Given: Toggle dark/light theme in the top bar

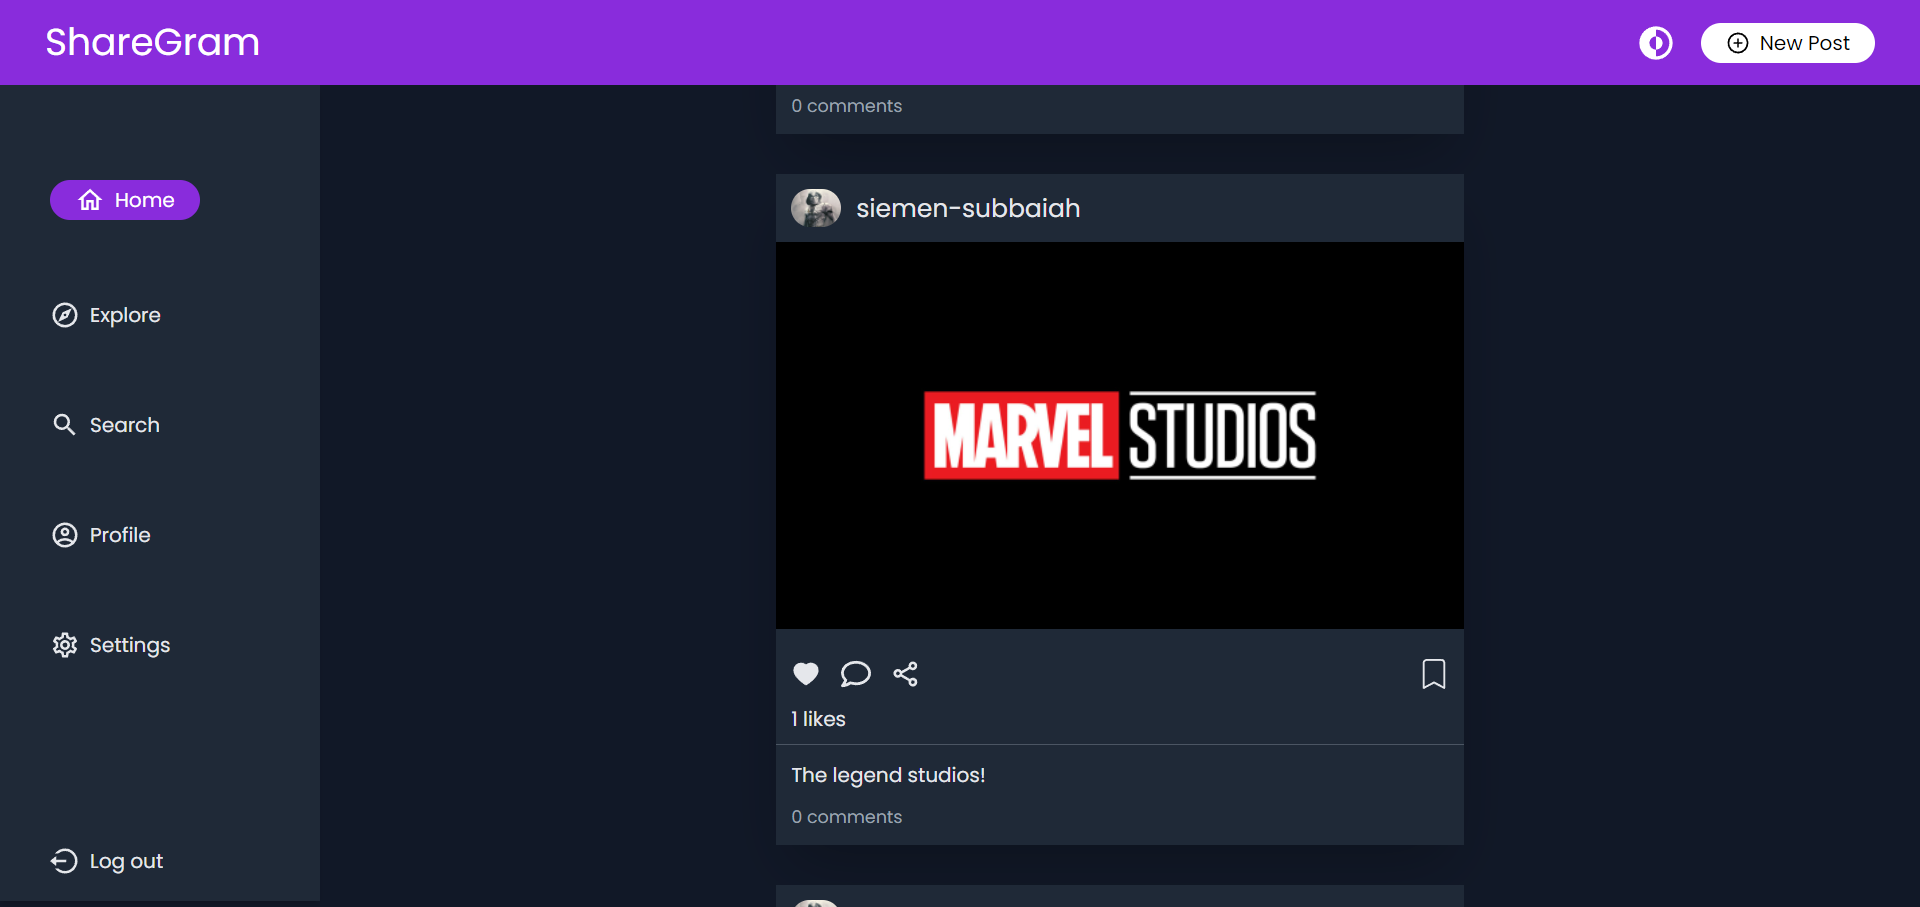Looking at the screenshot, I should pos(1656,42).
